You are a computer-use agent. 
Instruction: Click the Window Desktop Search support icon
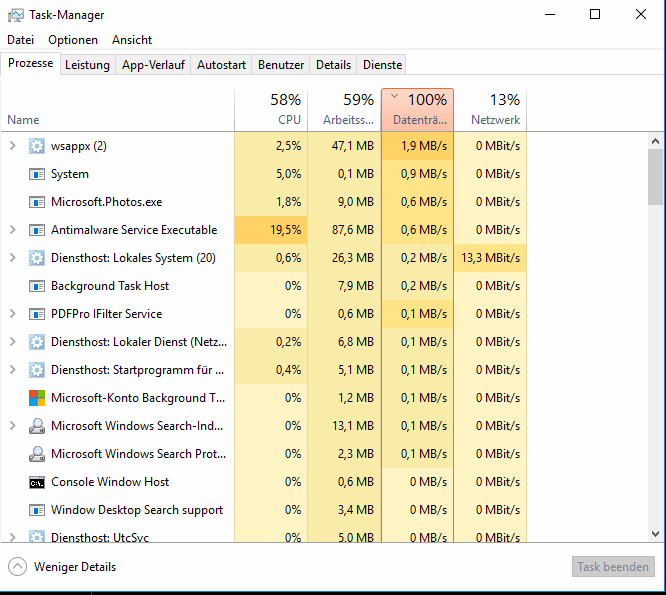click(37, 510)
